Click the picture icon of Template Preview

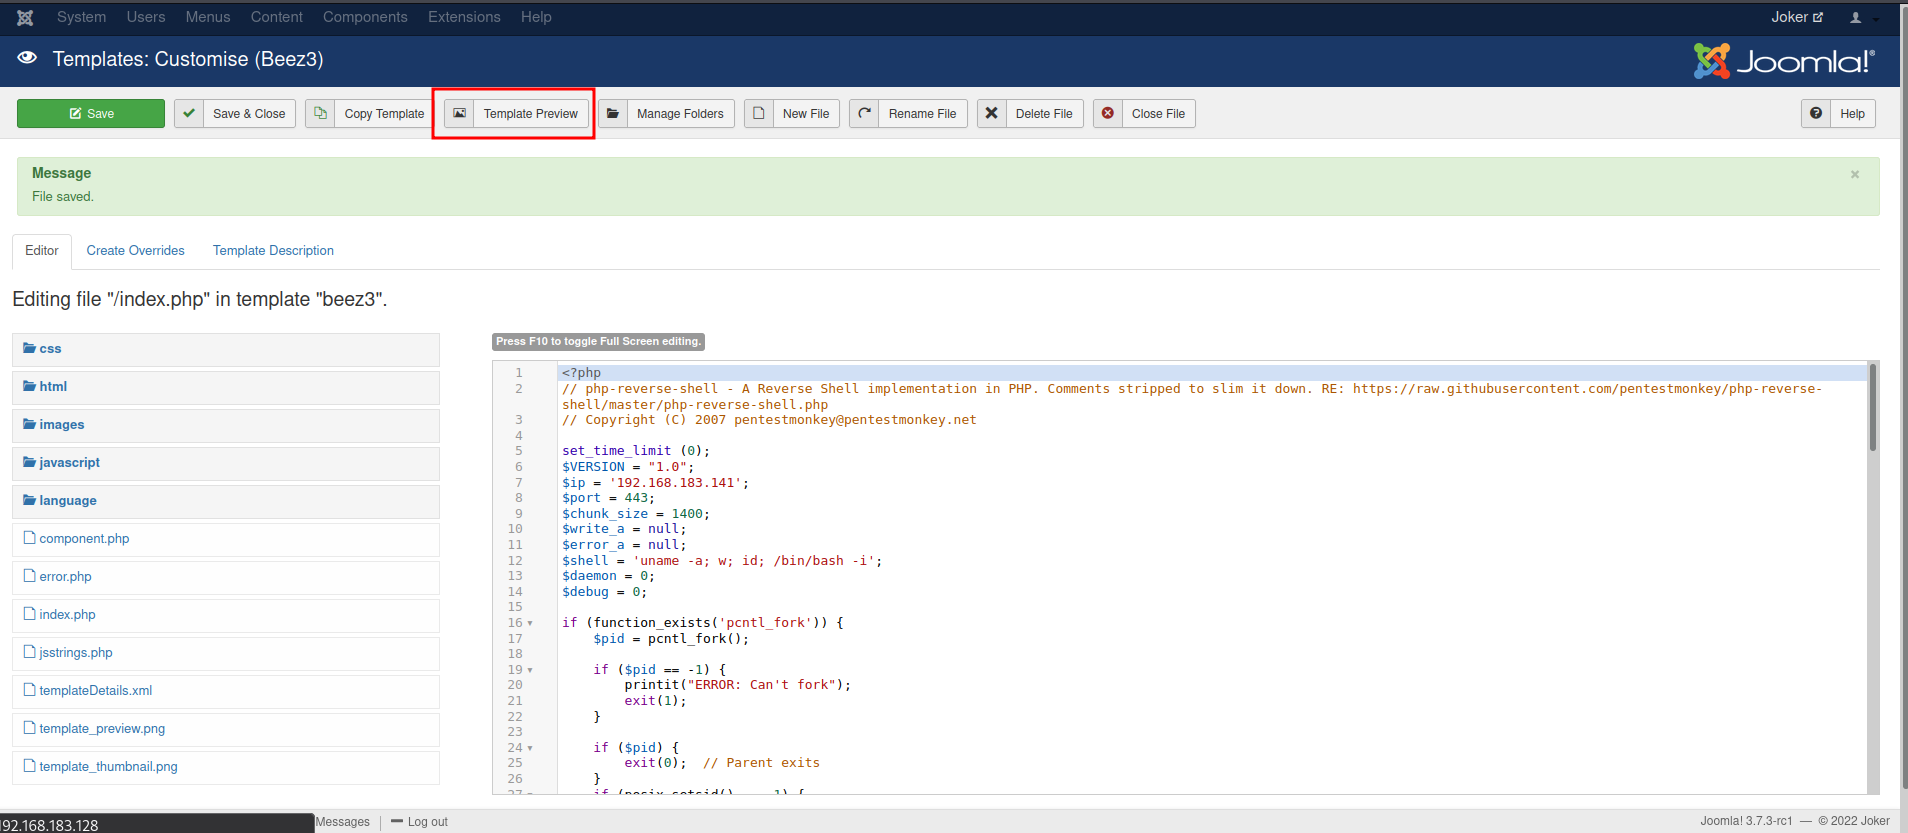(x=459, y=113)
